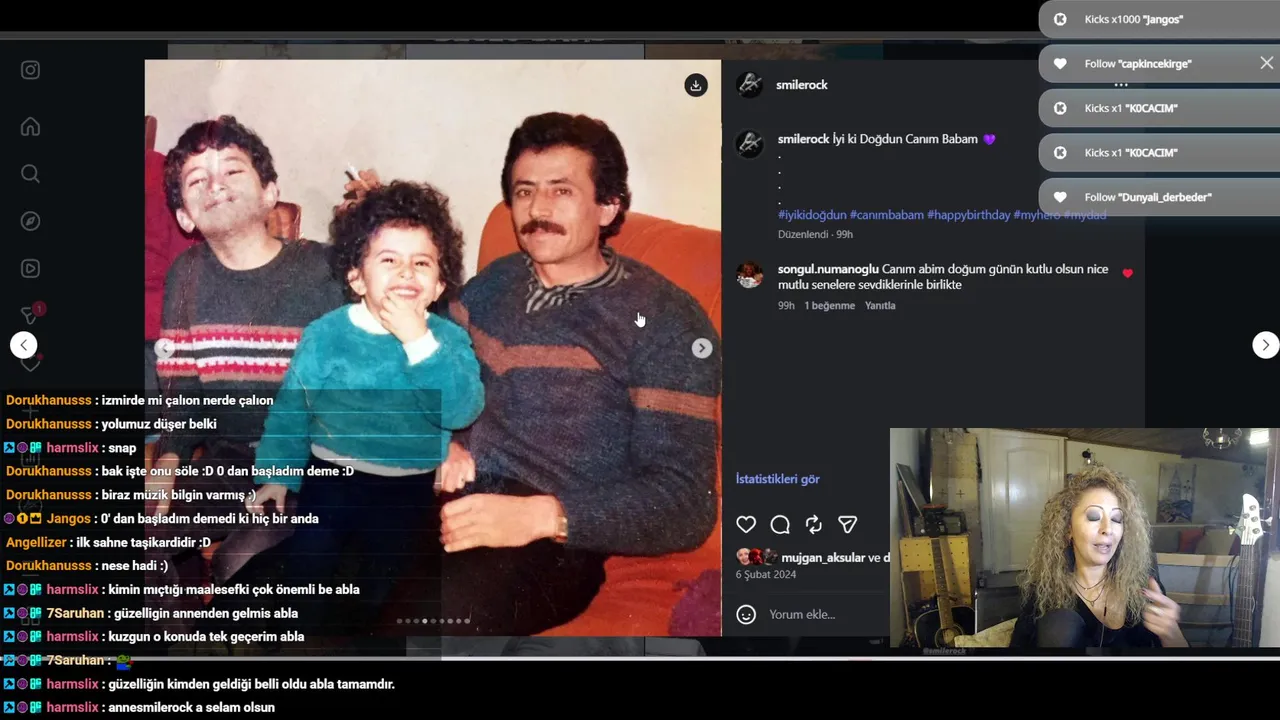This screenshot has width=1280, height=720.
Task: Click Yanıtla to reply to comment
Action: [880, 306]
